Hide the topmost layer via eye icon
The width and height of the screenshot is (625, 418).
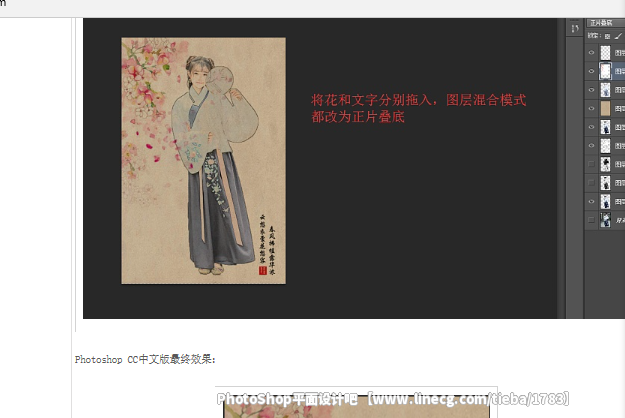click(592, 53)
